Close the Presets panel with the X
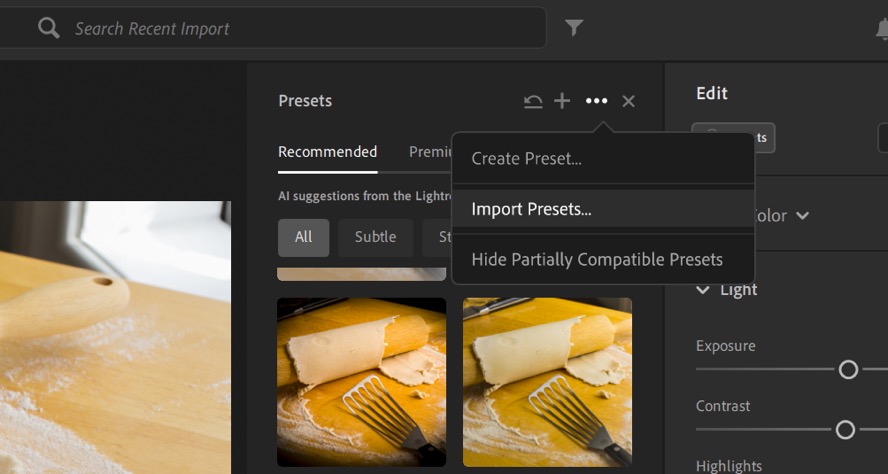Image resolution: width=888 pixels, height=474 pixels. (628, 101)
